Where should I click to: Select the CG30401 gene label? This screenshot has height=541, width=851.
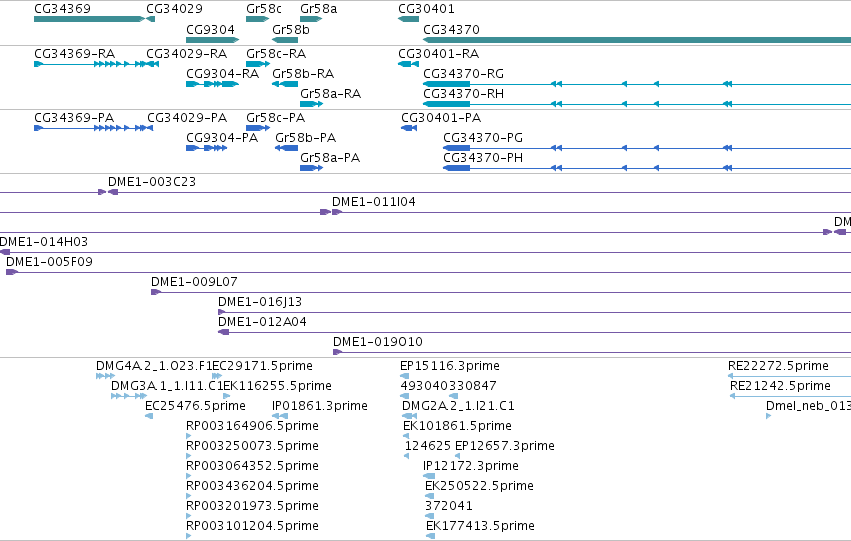coord(427,9)
